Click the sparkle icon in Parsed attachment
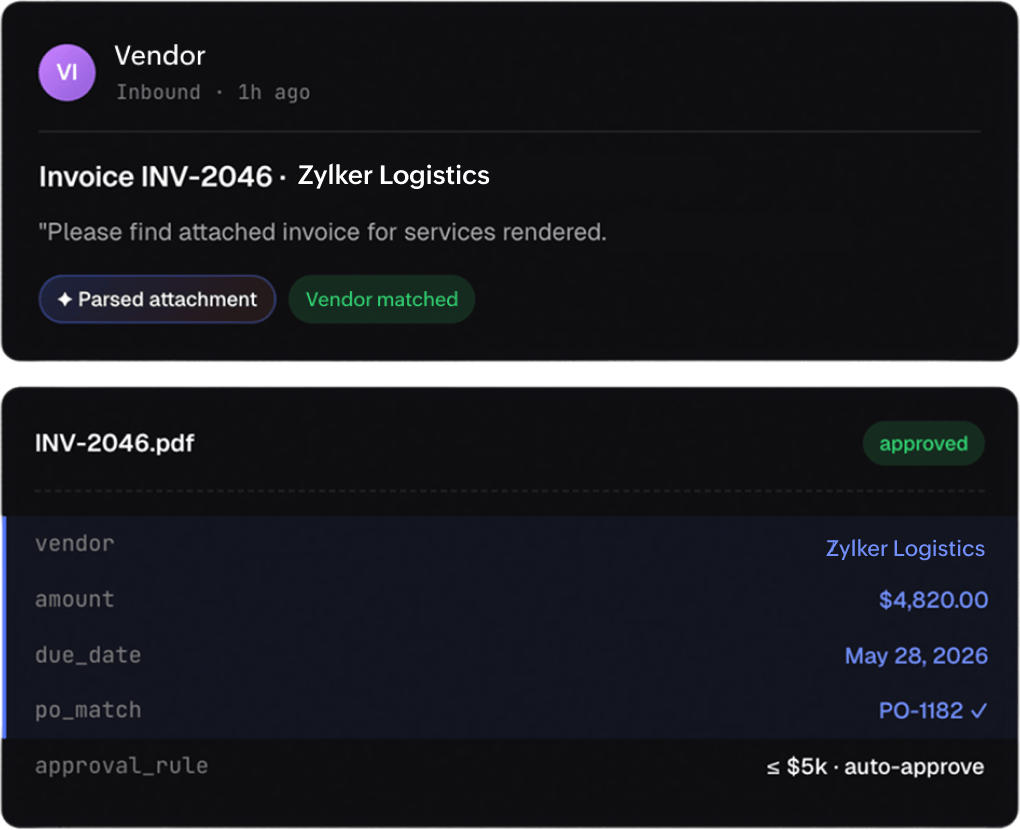1020x830 pixels. [64, 299]
